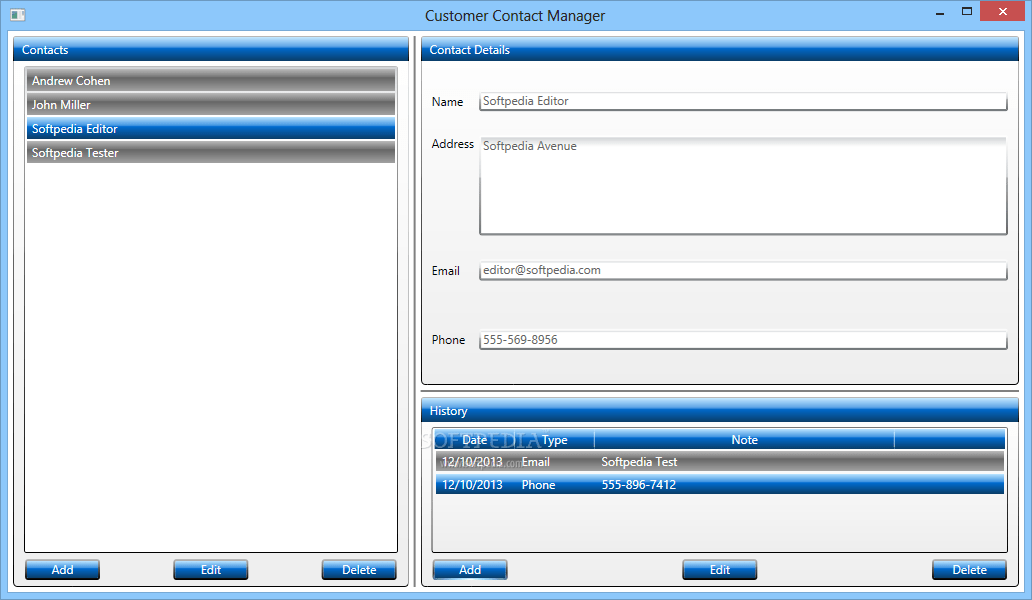Screen dimensions: 1032x600
Task: Select Softpedia Tester contact row
Action: coord(211,153)
